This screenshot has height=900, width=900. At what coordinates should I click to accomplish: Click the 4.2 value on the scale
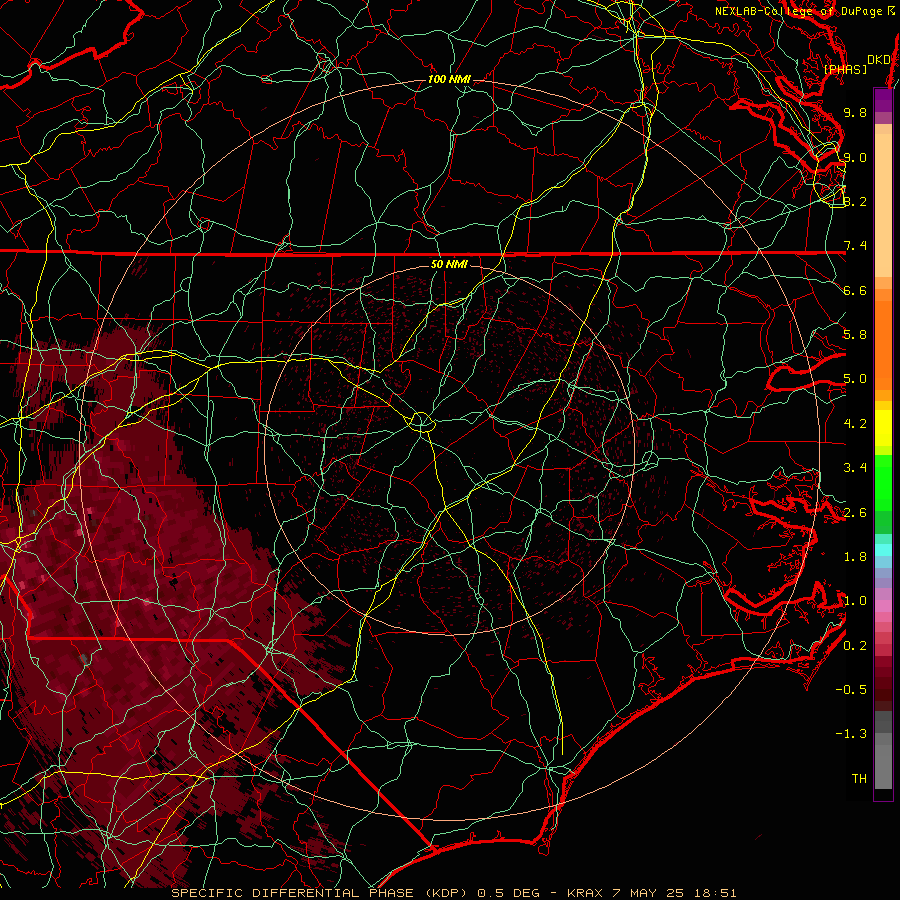tap(855, 424)
